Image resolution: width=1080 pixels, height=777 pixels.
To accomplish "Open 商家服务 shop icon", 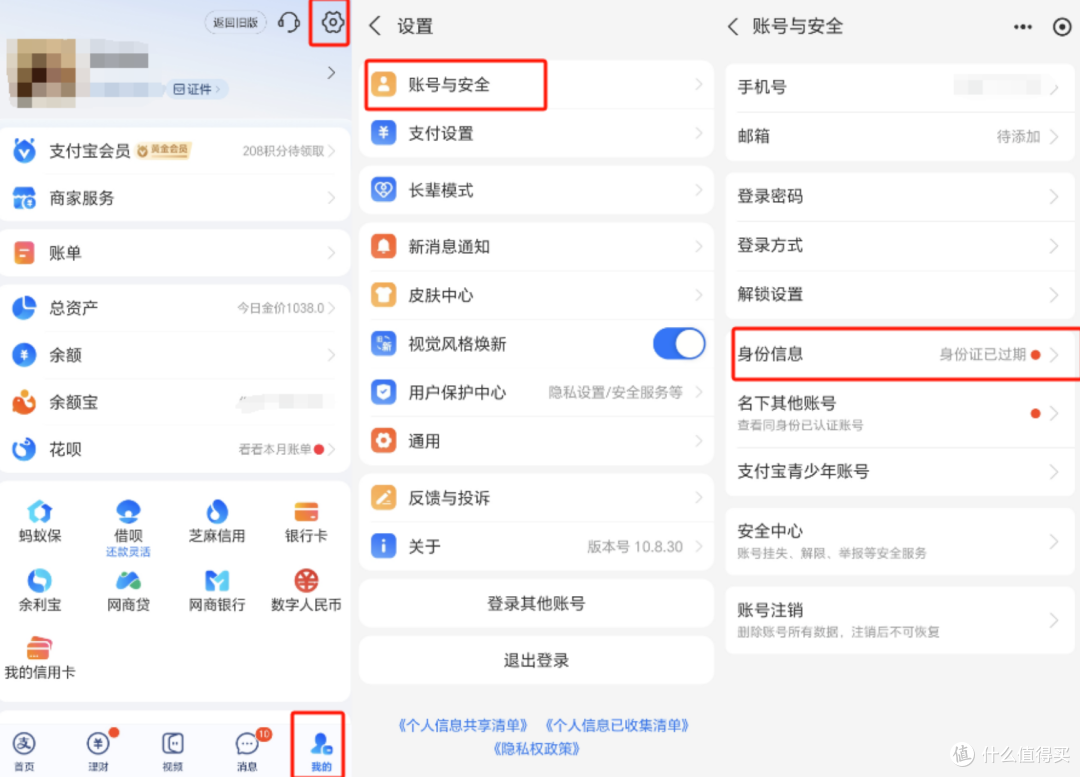I will (x=24, y=198).
